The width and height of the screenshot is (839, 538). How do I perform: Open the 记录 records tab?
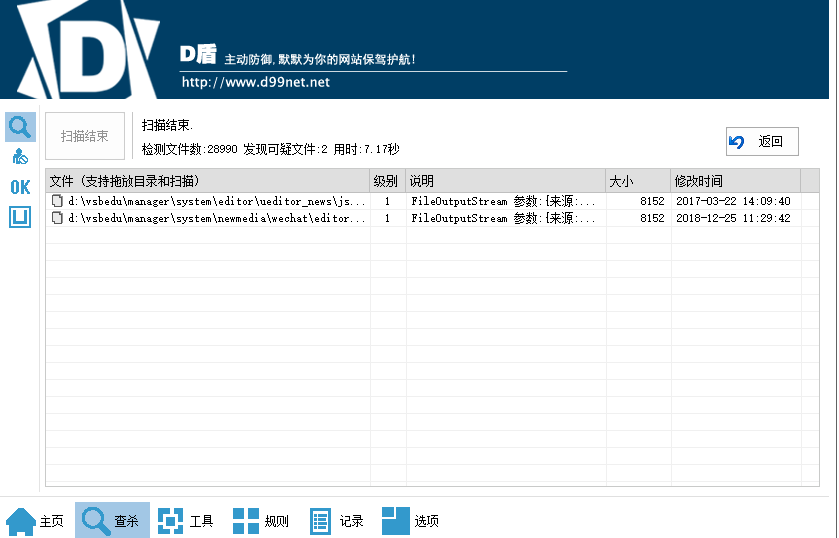pos(336,521)
